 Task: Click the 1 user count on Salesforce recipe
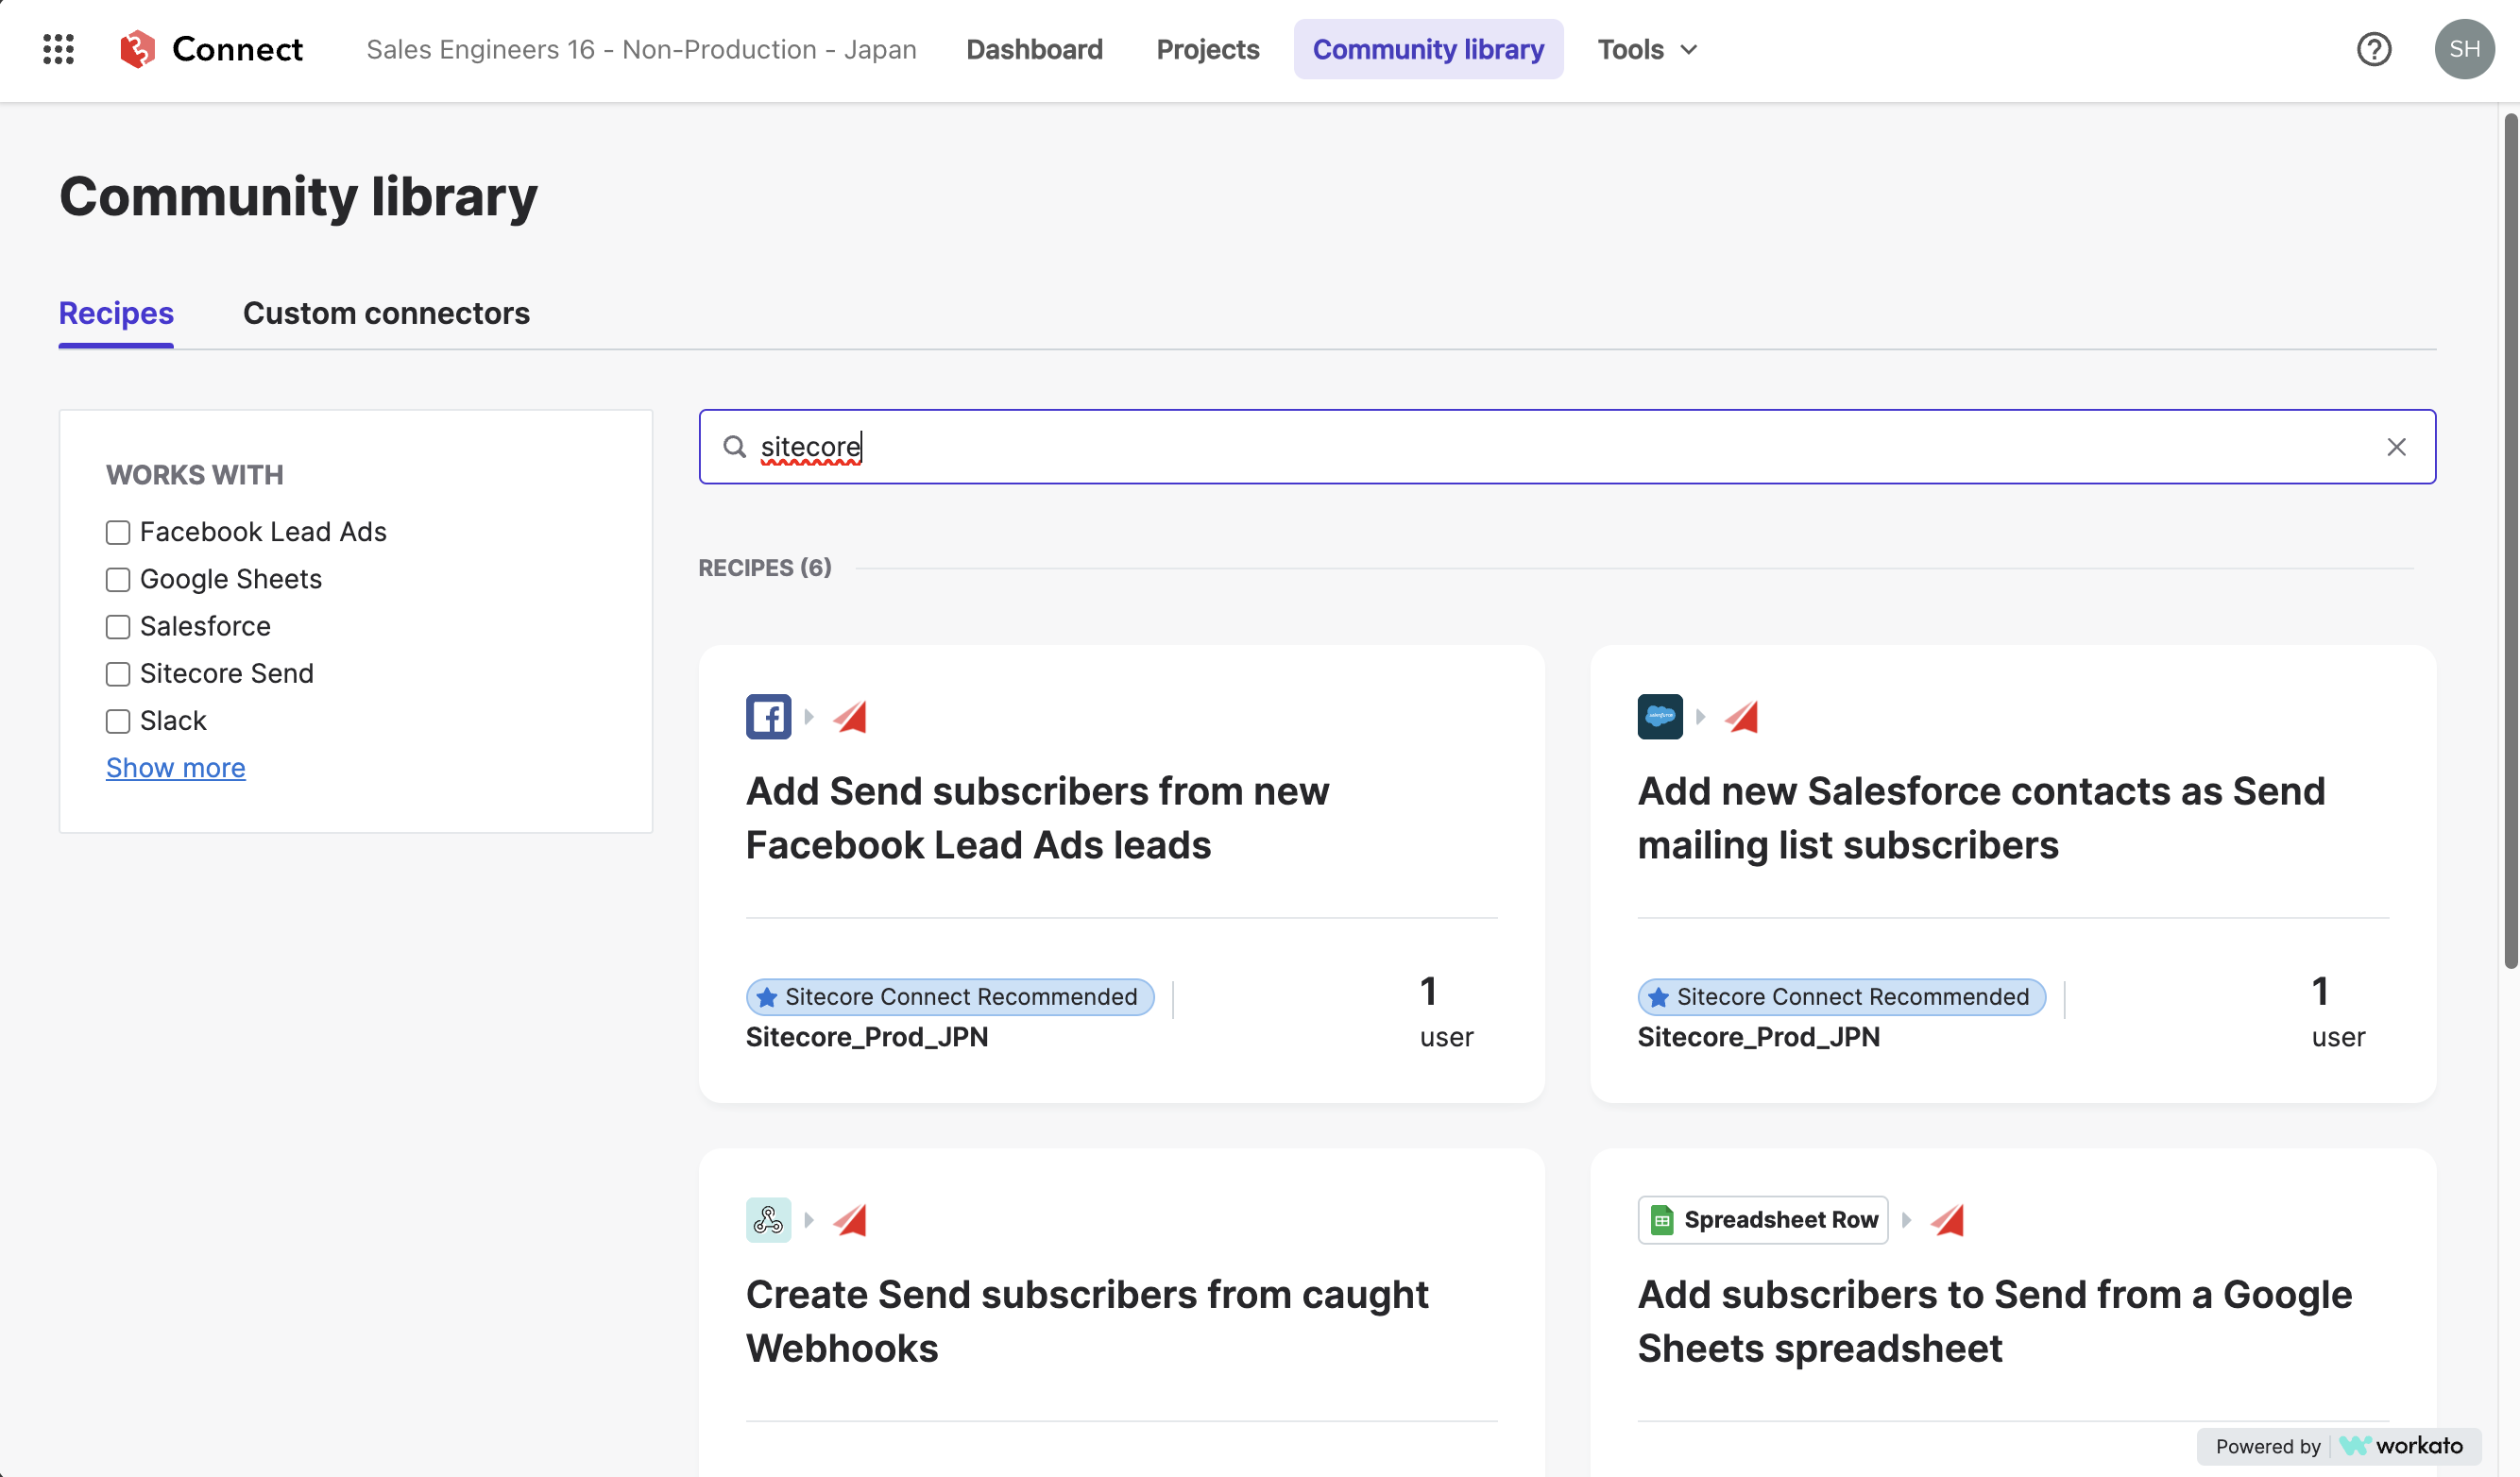(x=2338, y=1012)
